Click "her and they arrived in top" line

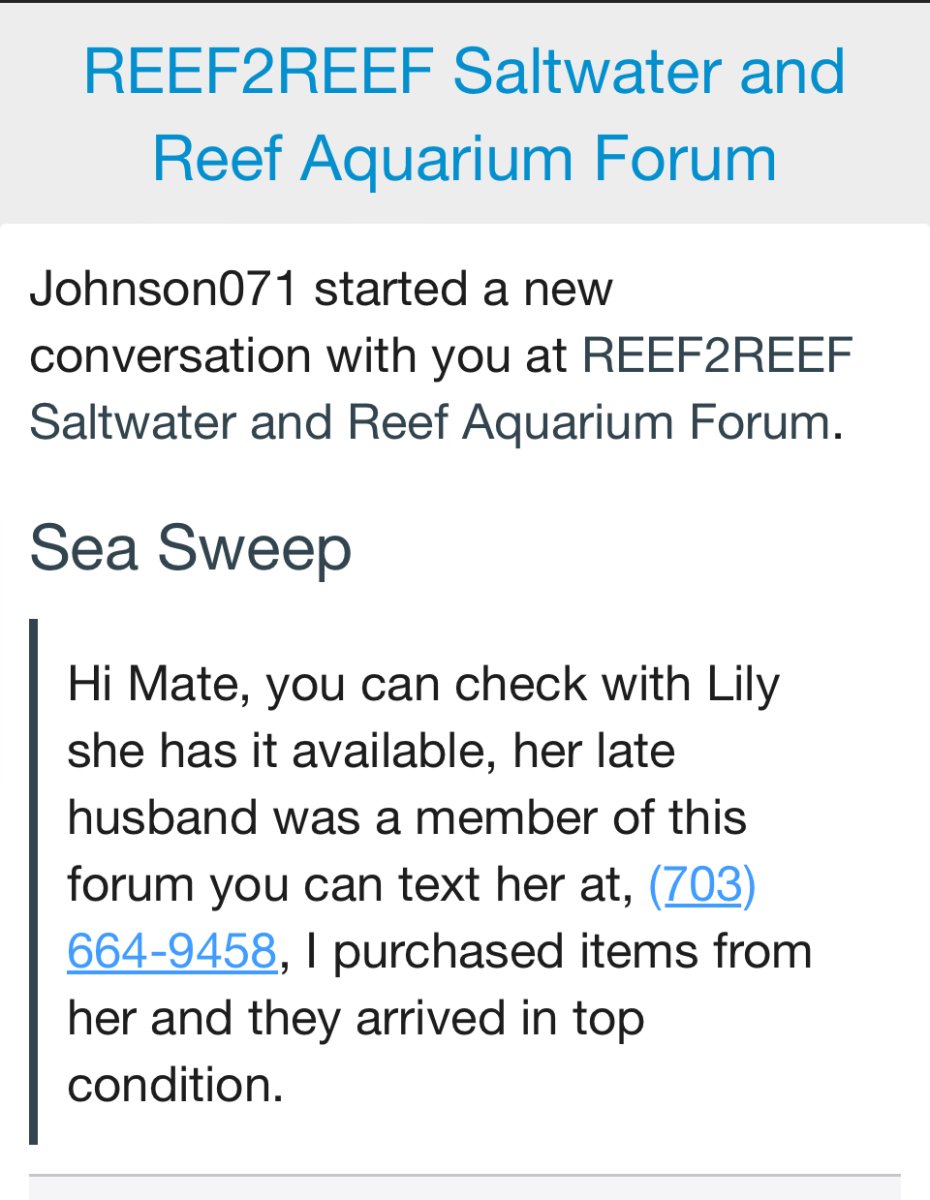tap(355, 1018)
